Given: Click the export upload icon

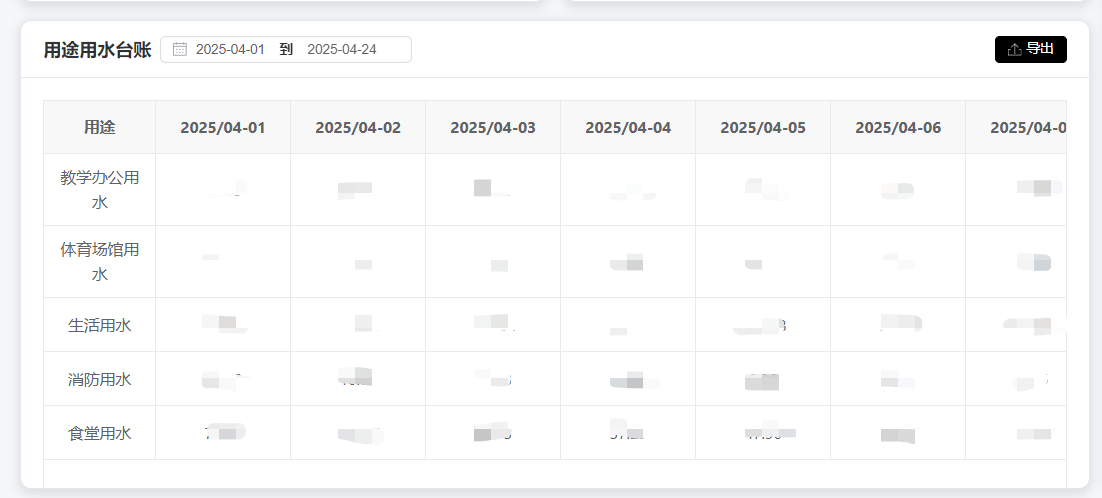Looking at the screenshot, I should coord(1014,49).
